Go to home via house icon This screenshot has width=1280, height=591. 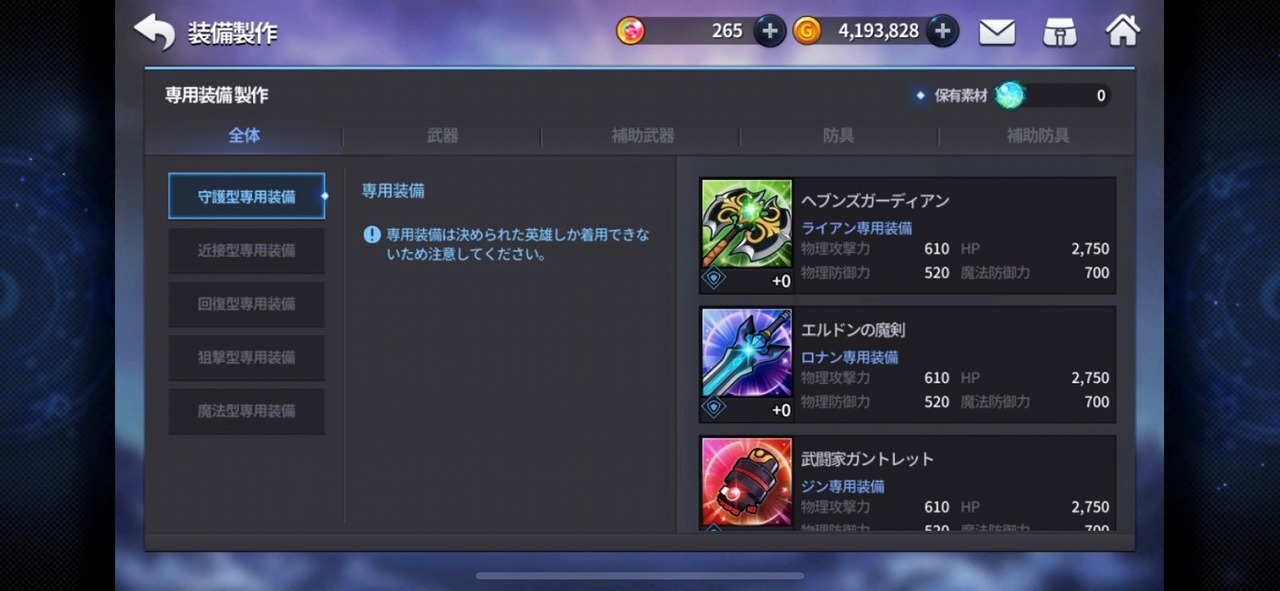[1123, 31]
